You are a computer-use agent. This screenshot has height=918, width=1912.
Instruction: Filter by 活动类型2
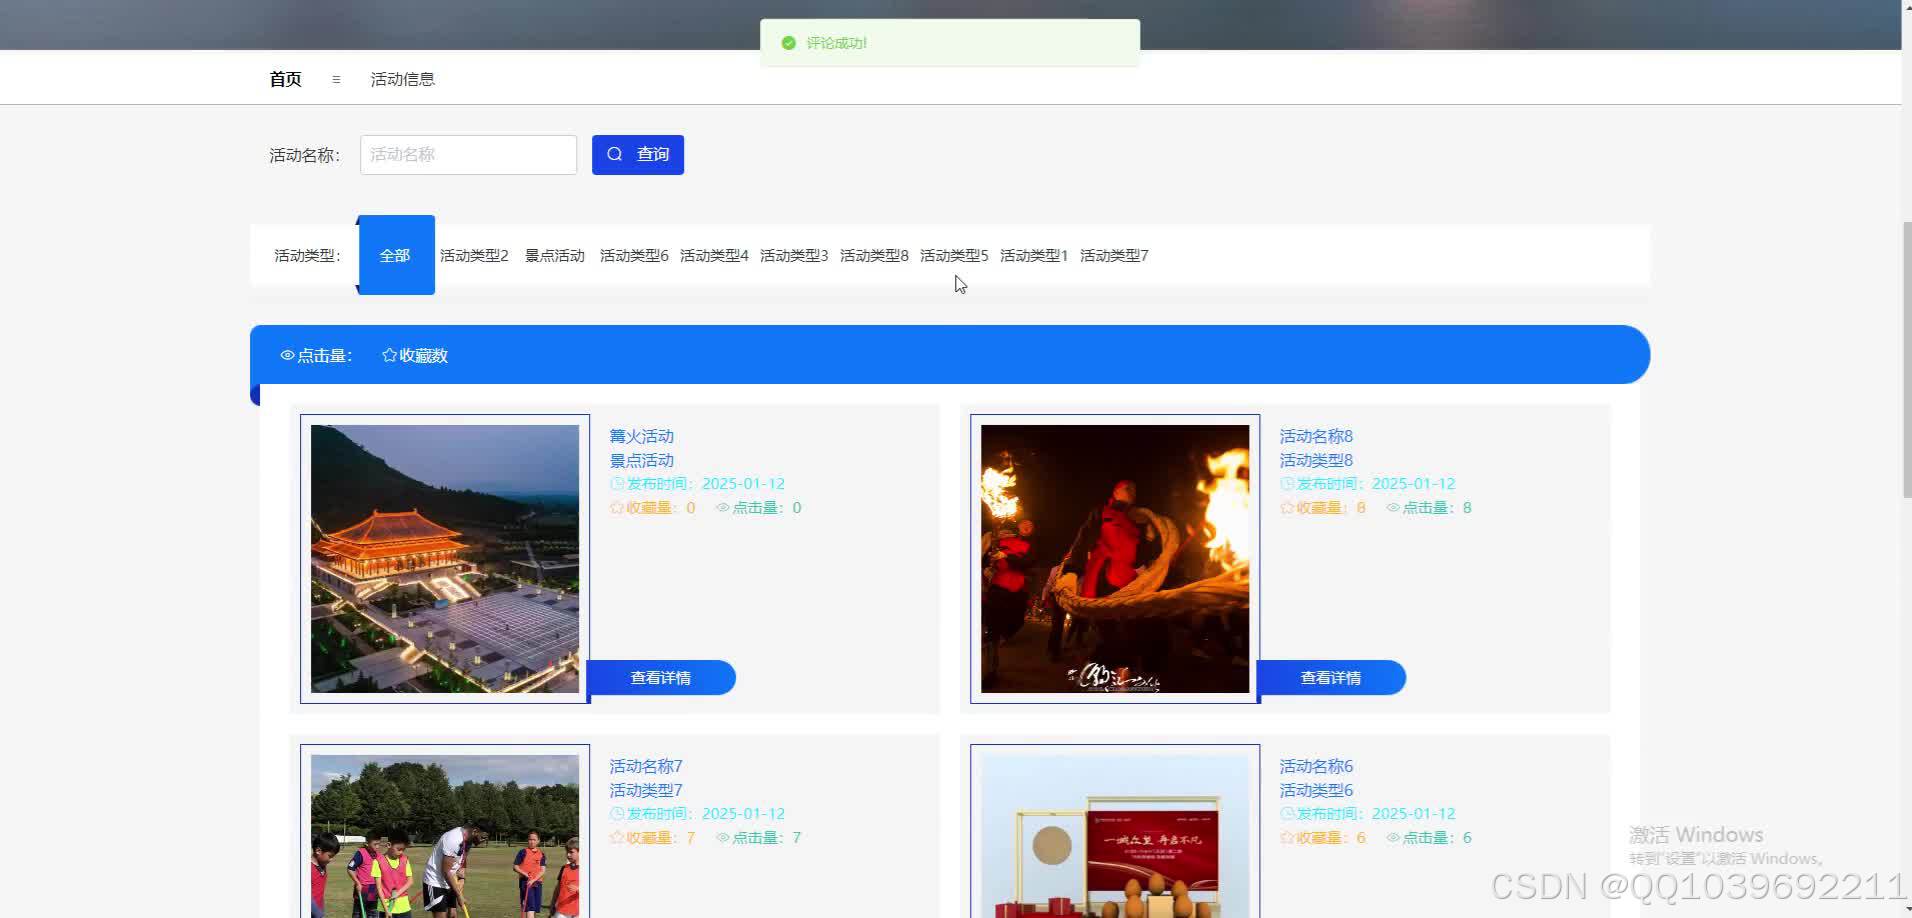pyautogui.click(x=475, y=256)
